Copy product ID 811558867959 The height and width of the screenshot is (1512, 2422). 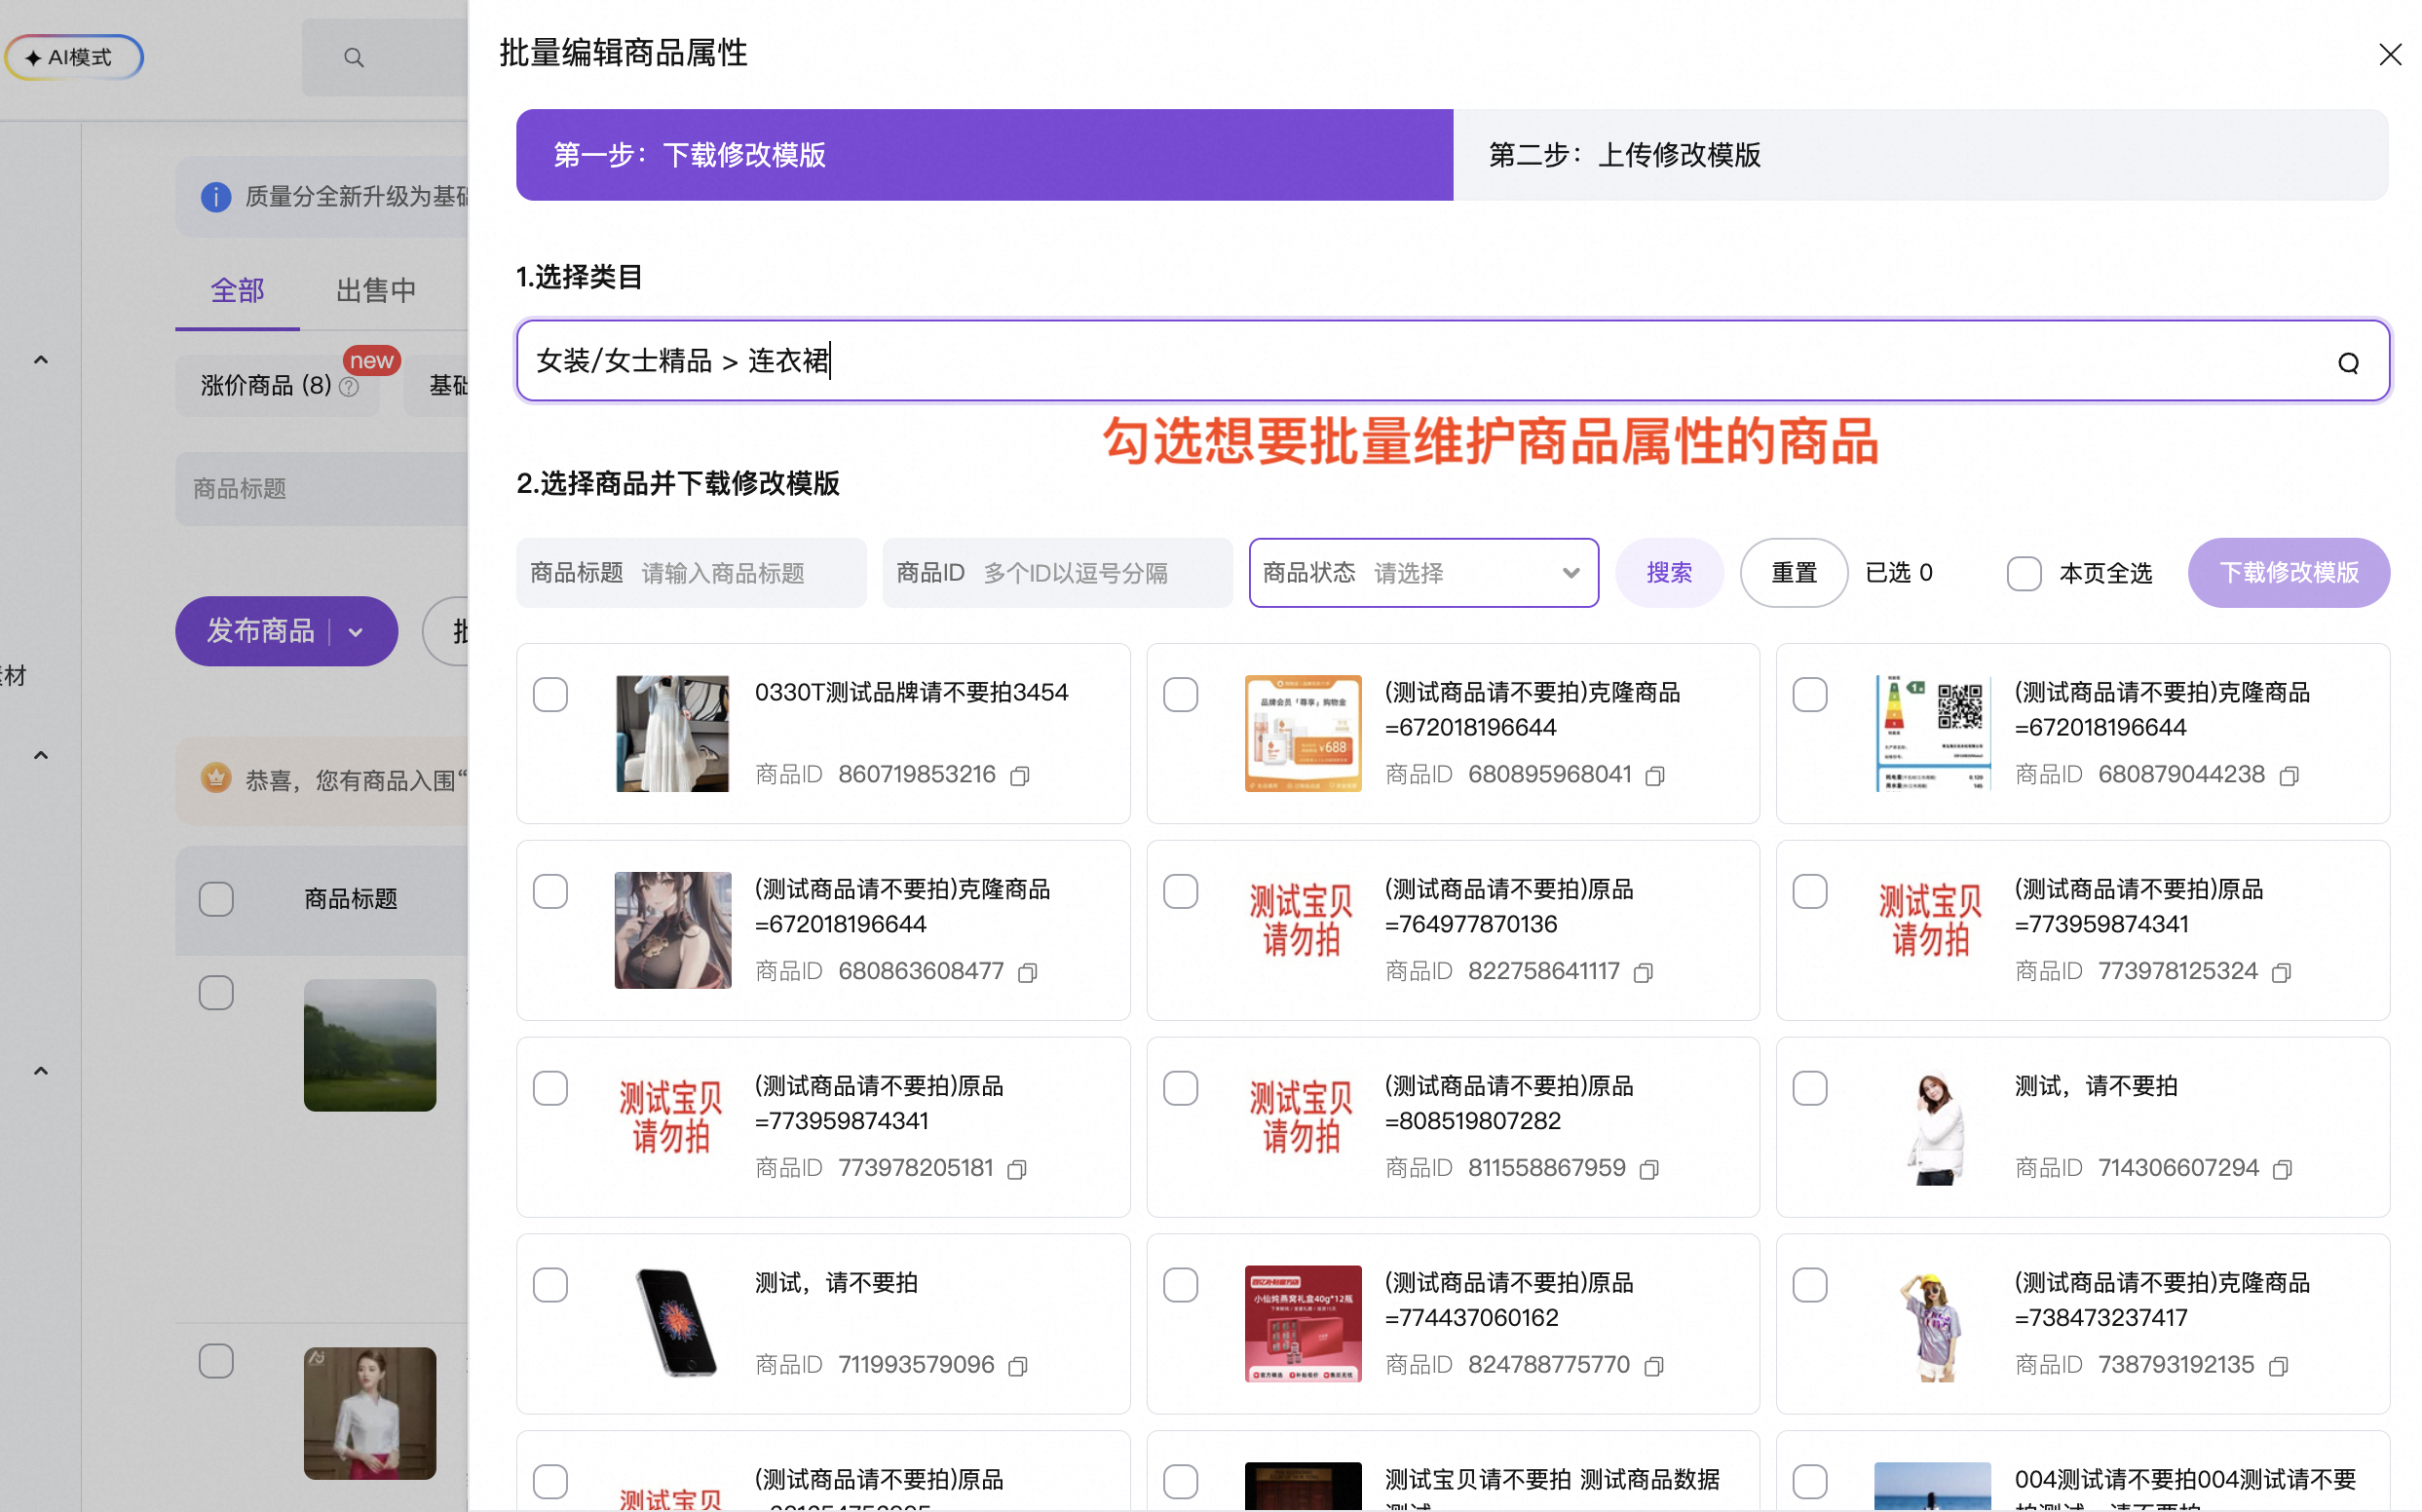pyautogui.click(x=1649, y=1170)
